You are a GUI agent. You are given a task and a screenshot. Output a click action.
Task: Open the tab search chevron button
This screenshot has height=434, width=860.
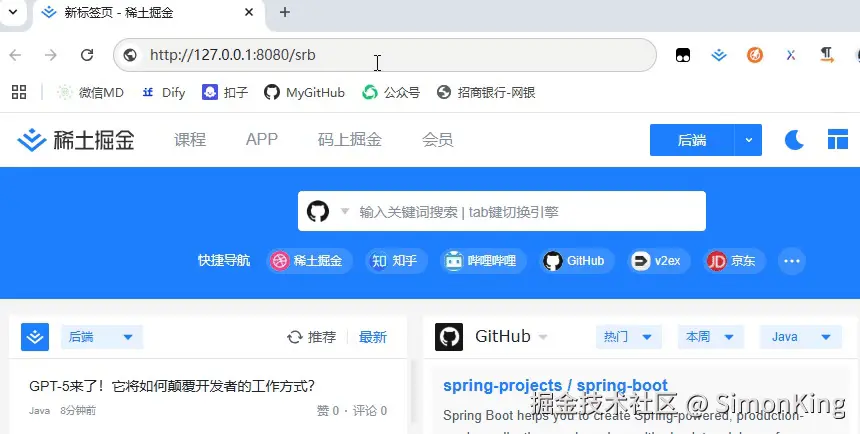coord(13,12)
